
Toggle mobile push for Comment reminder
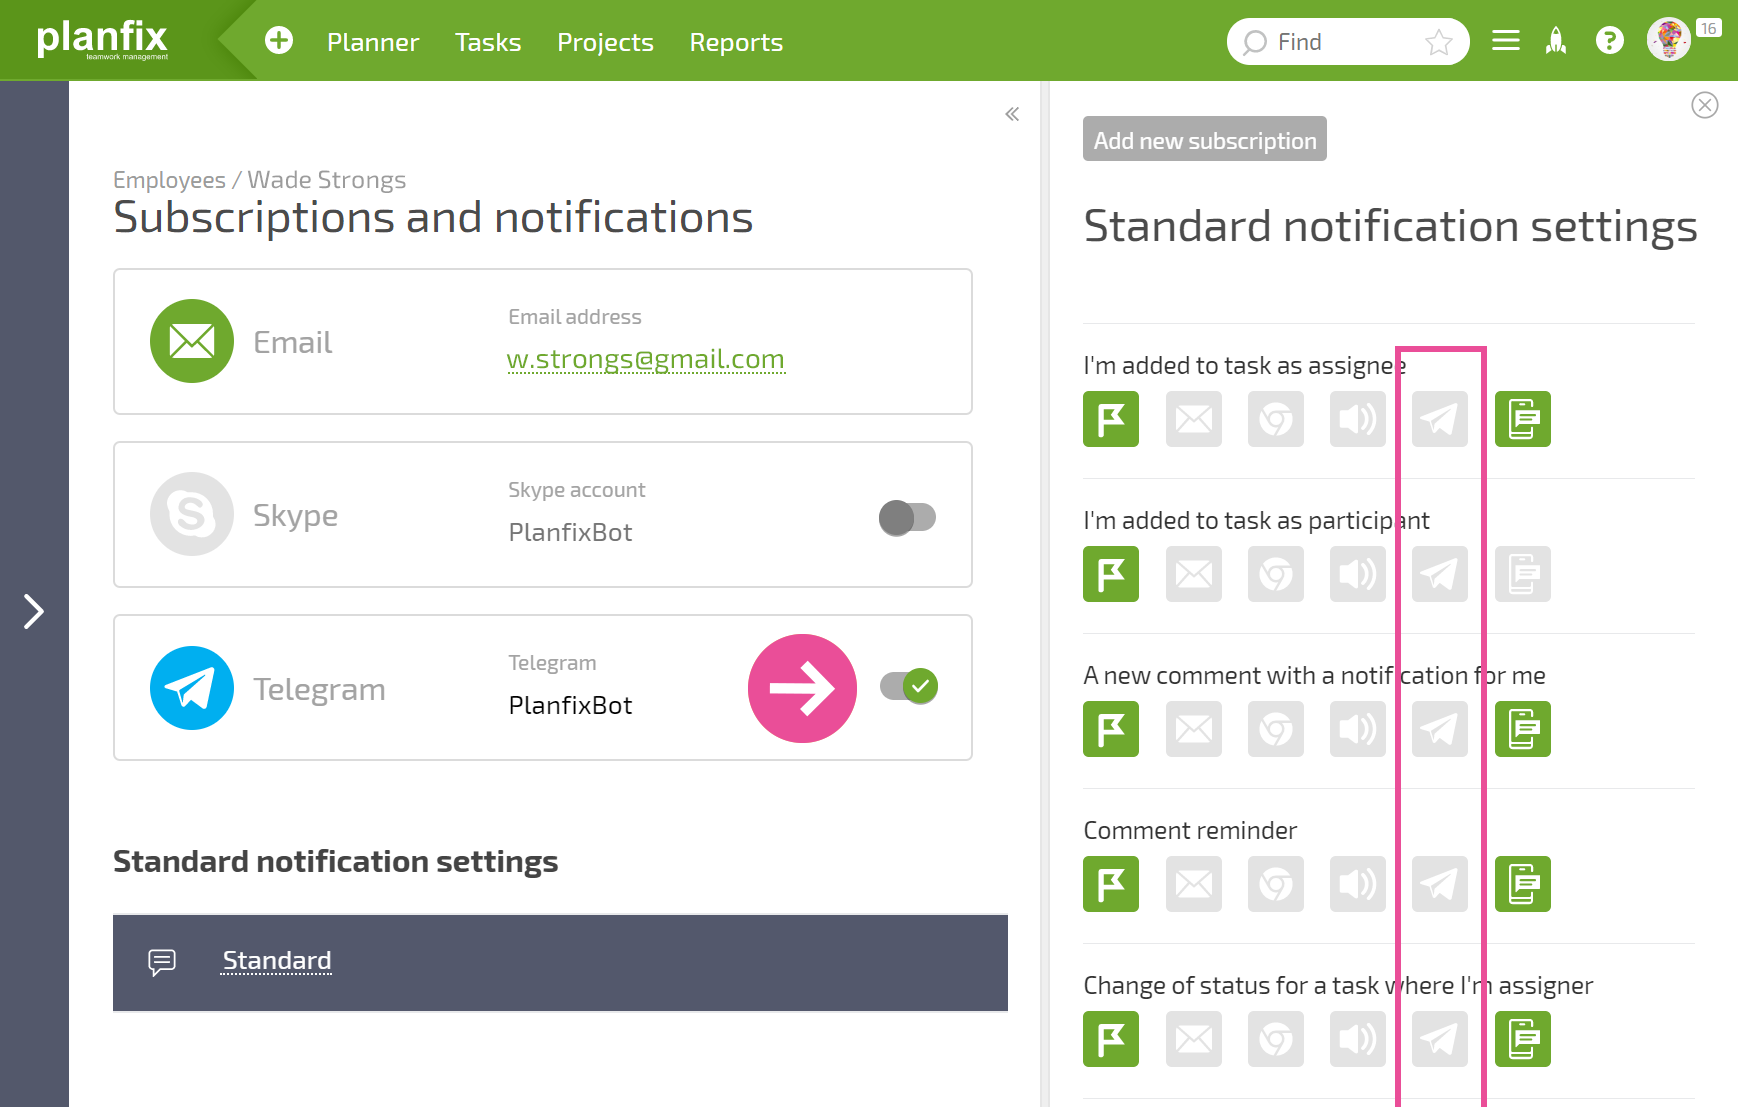tap(1523, 884)
